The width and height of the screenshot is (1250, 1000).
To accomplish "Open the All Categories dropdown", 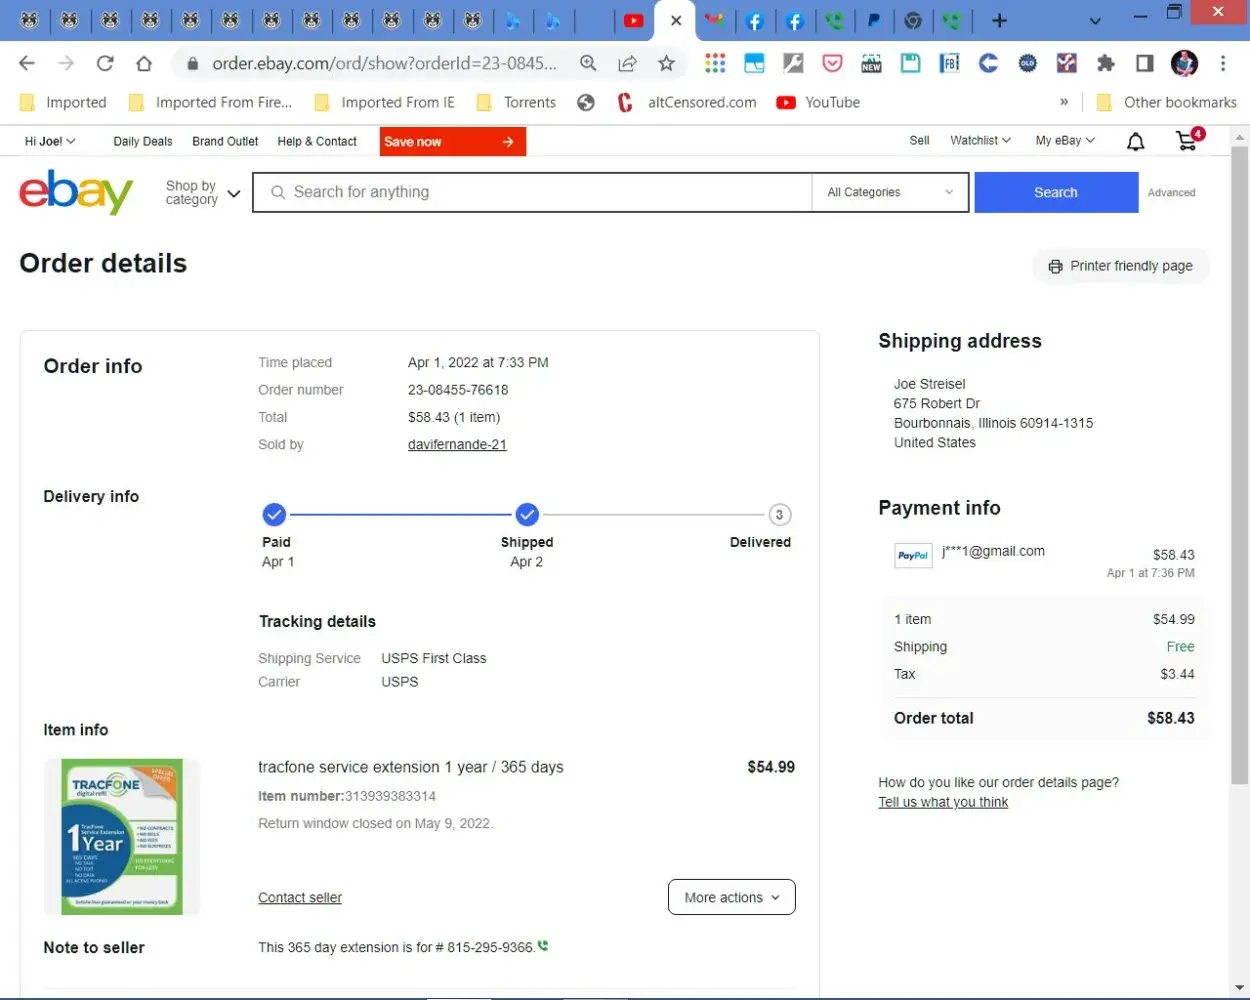I will coord(890,192).
